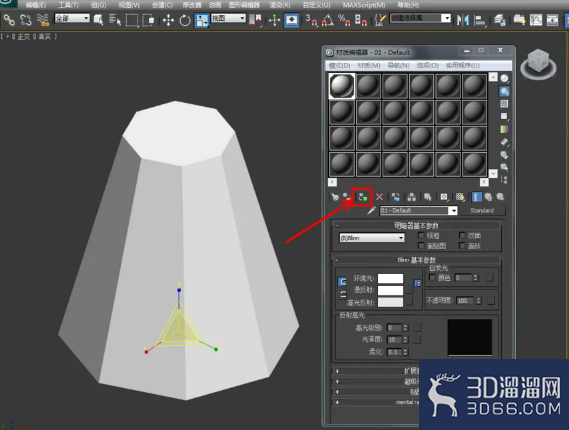
Task: Click 自发光 self-illumination map button
Action: click(490, 278)
